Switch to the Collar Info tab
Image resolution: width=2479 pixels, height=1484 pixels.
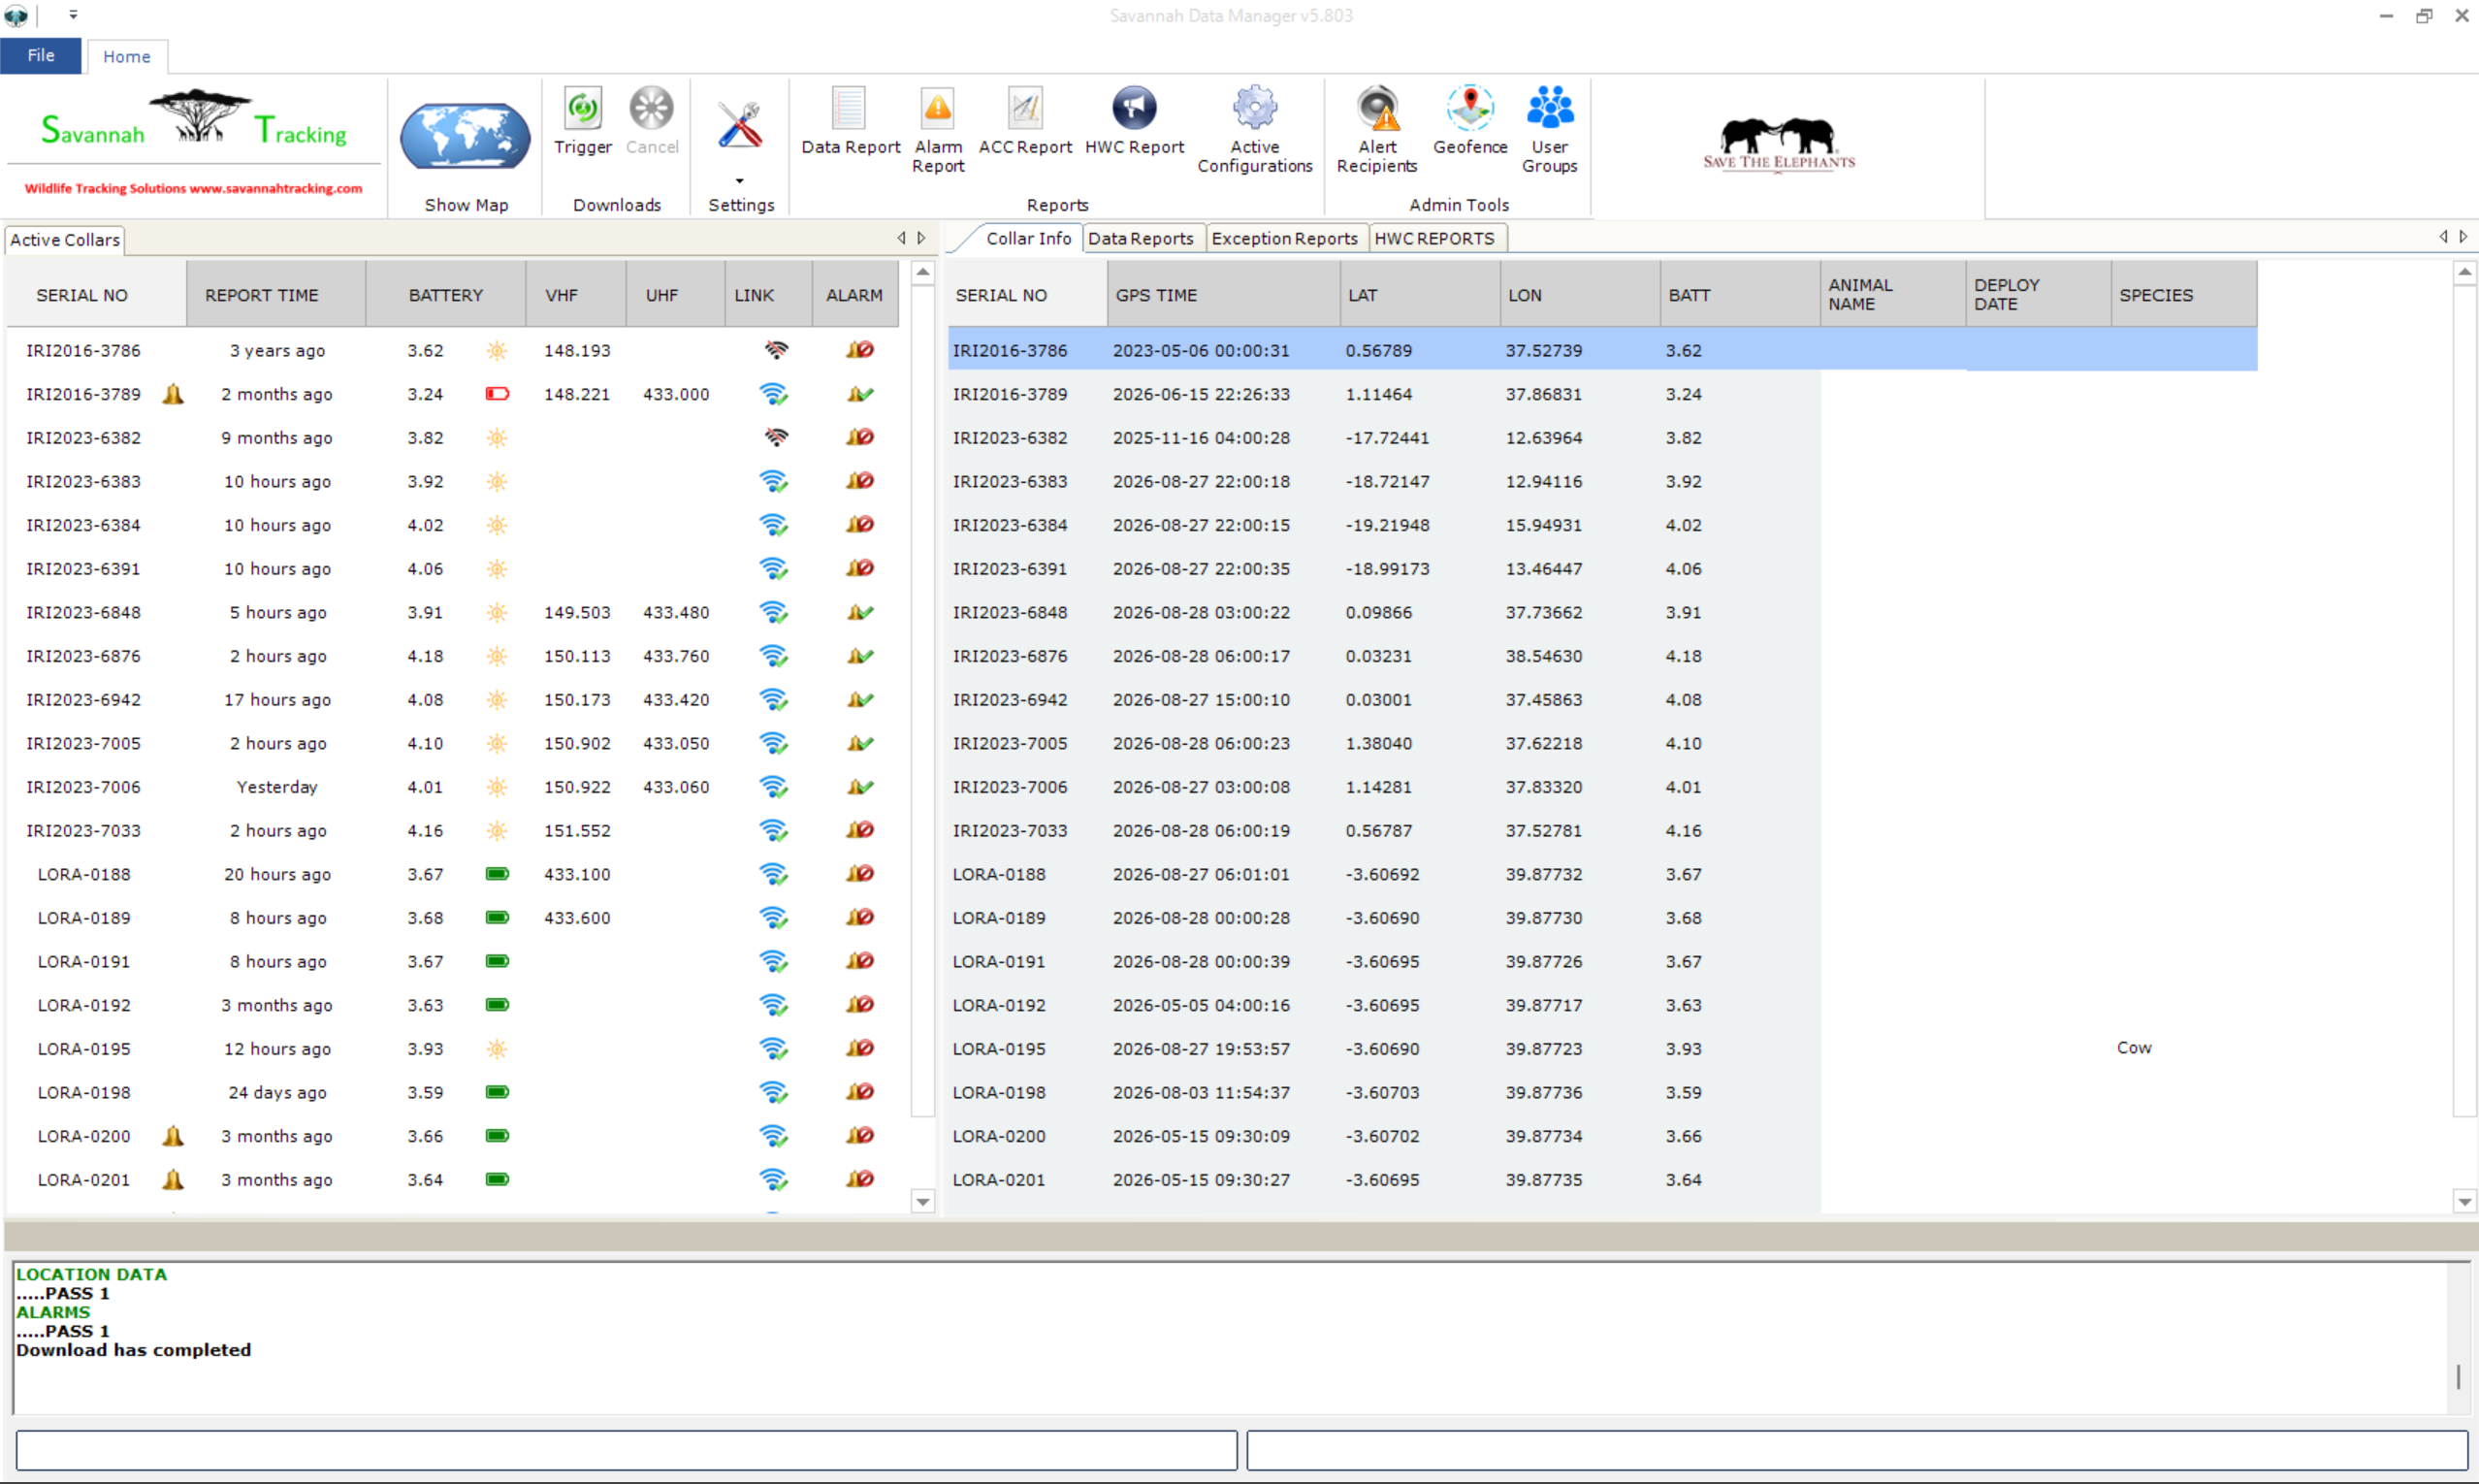coord(1027,238)
